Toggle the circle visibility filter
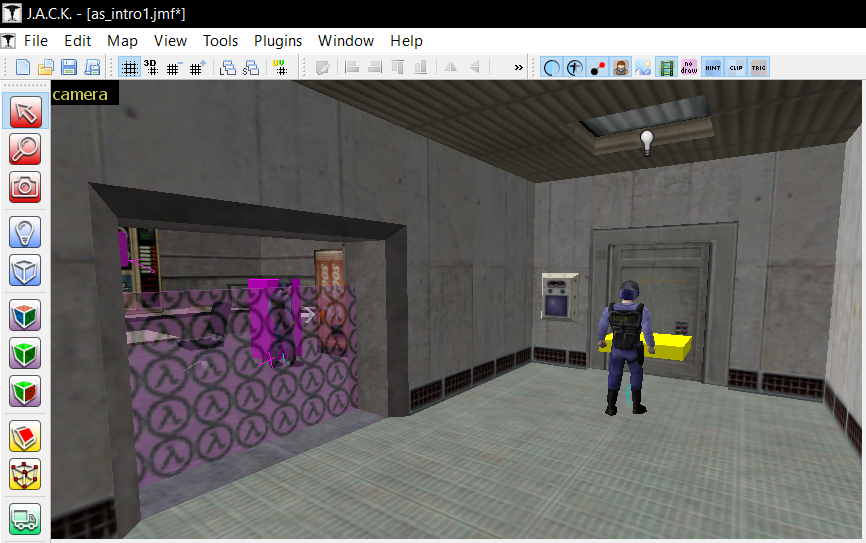Image resolution: width=866 pixels, height=543 pixels. tap(552, 67)
